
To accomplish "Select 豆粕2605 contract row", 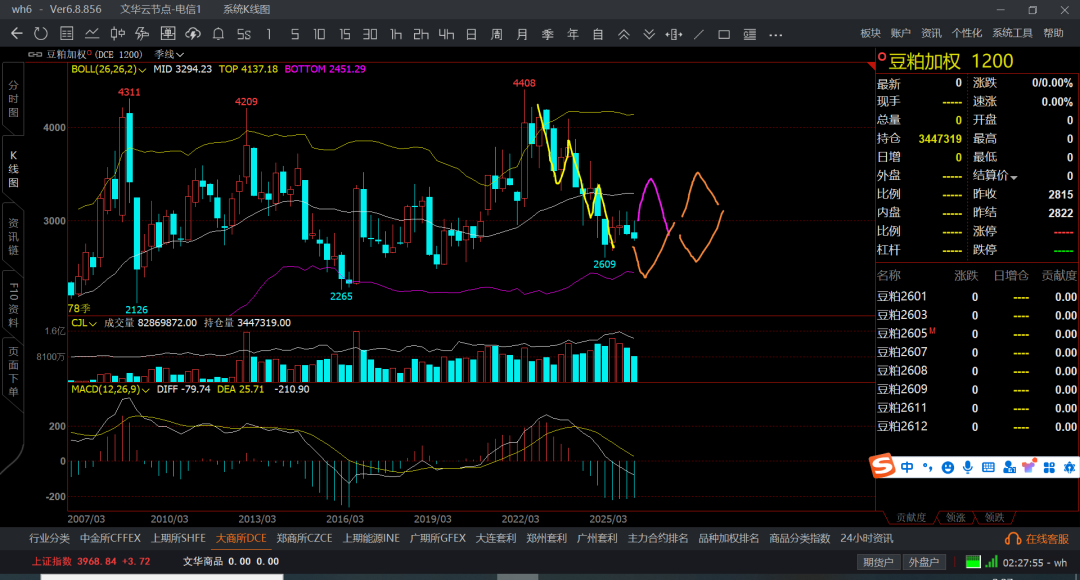I will [x=902, y=333].
